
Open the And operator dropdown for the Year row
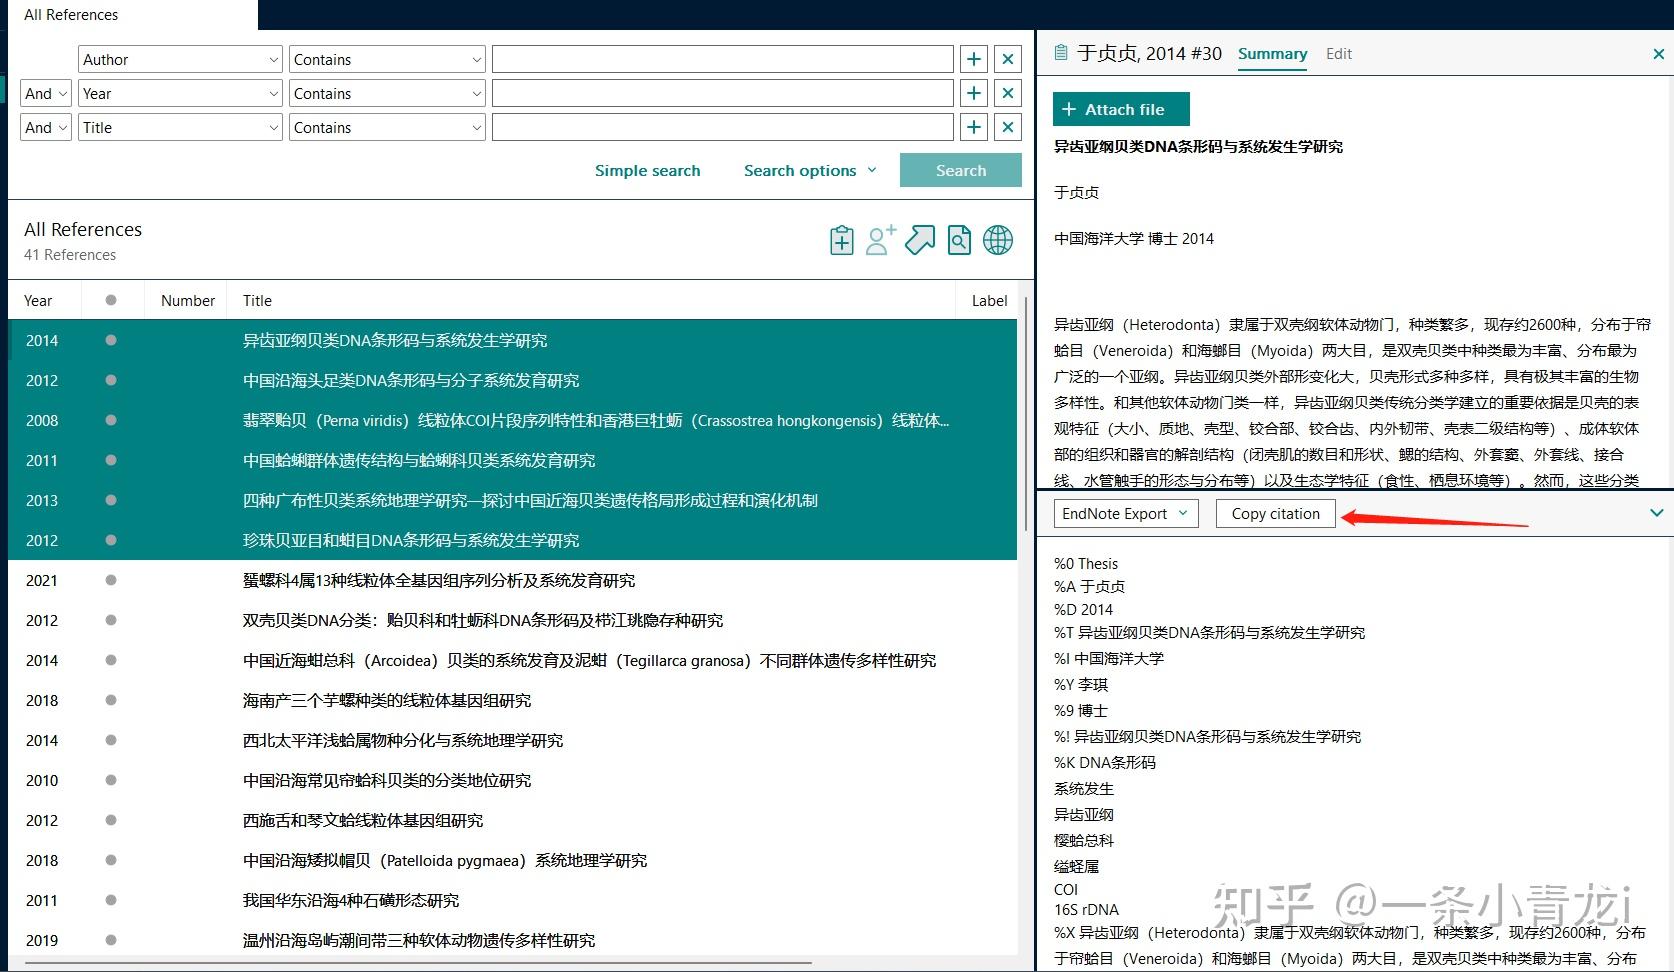pos(46,94)
